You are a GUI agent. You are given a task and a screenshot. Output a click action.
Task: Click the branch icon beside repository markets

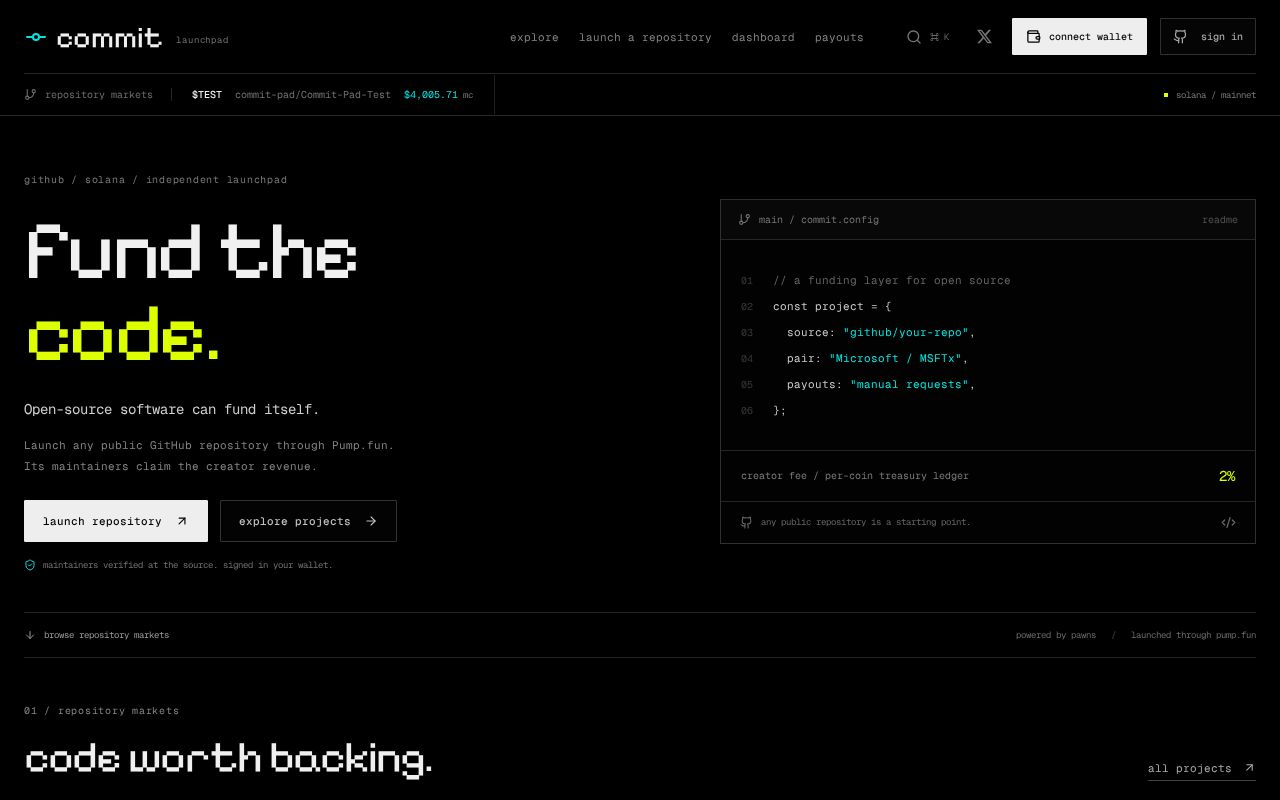click(x=30, y=95)
